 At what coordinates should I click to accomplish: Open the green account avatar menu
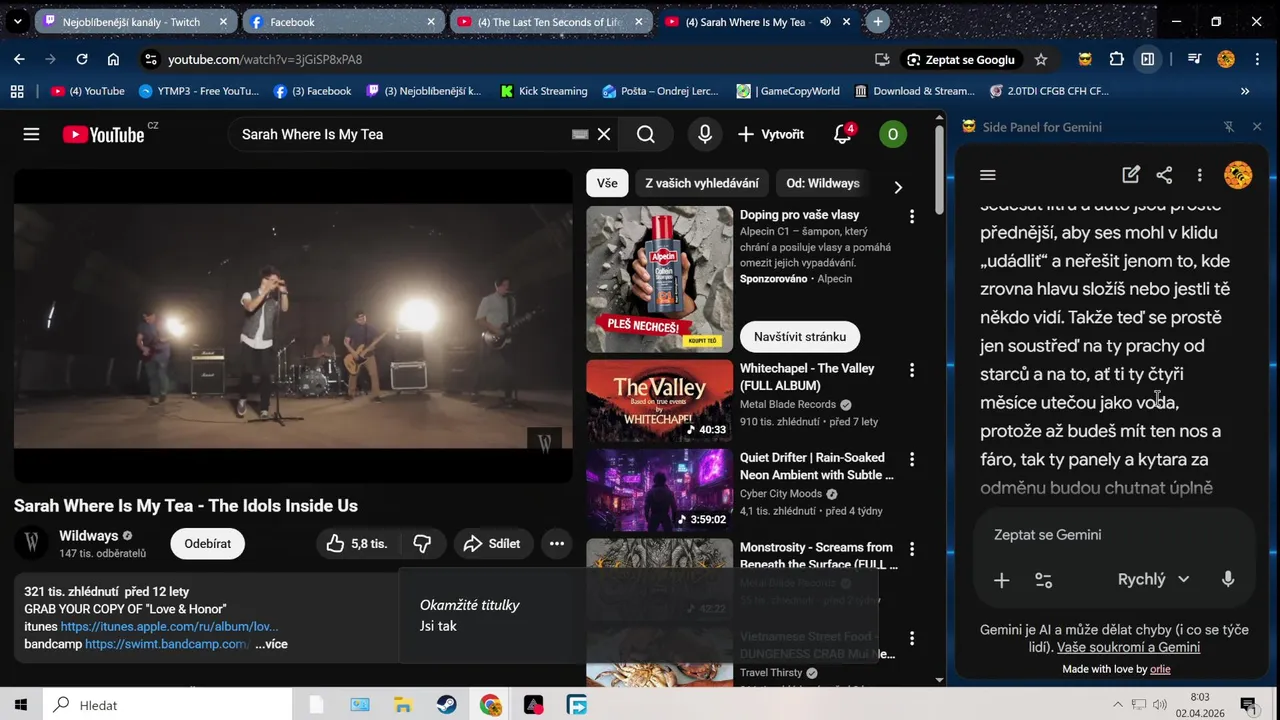tap(892, 134)
